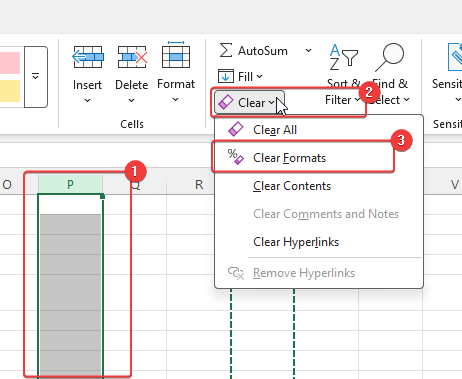Click the eraser icon on the Clear button

(226, 102)
